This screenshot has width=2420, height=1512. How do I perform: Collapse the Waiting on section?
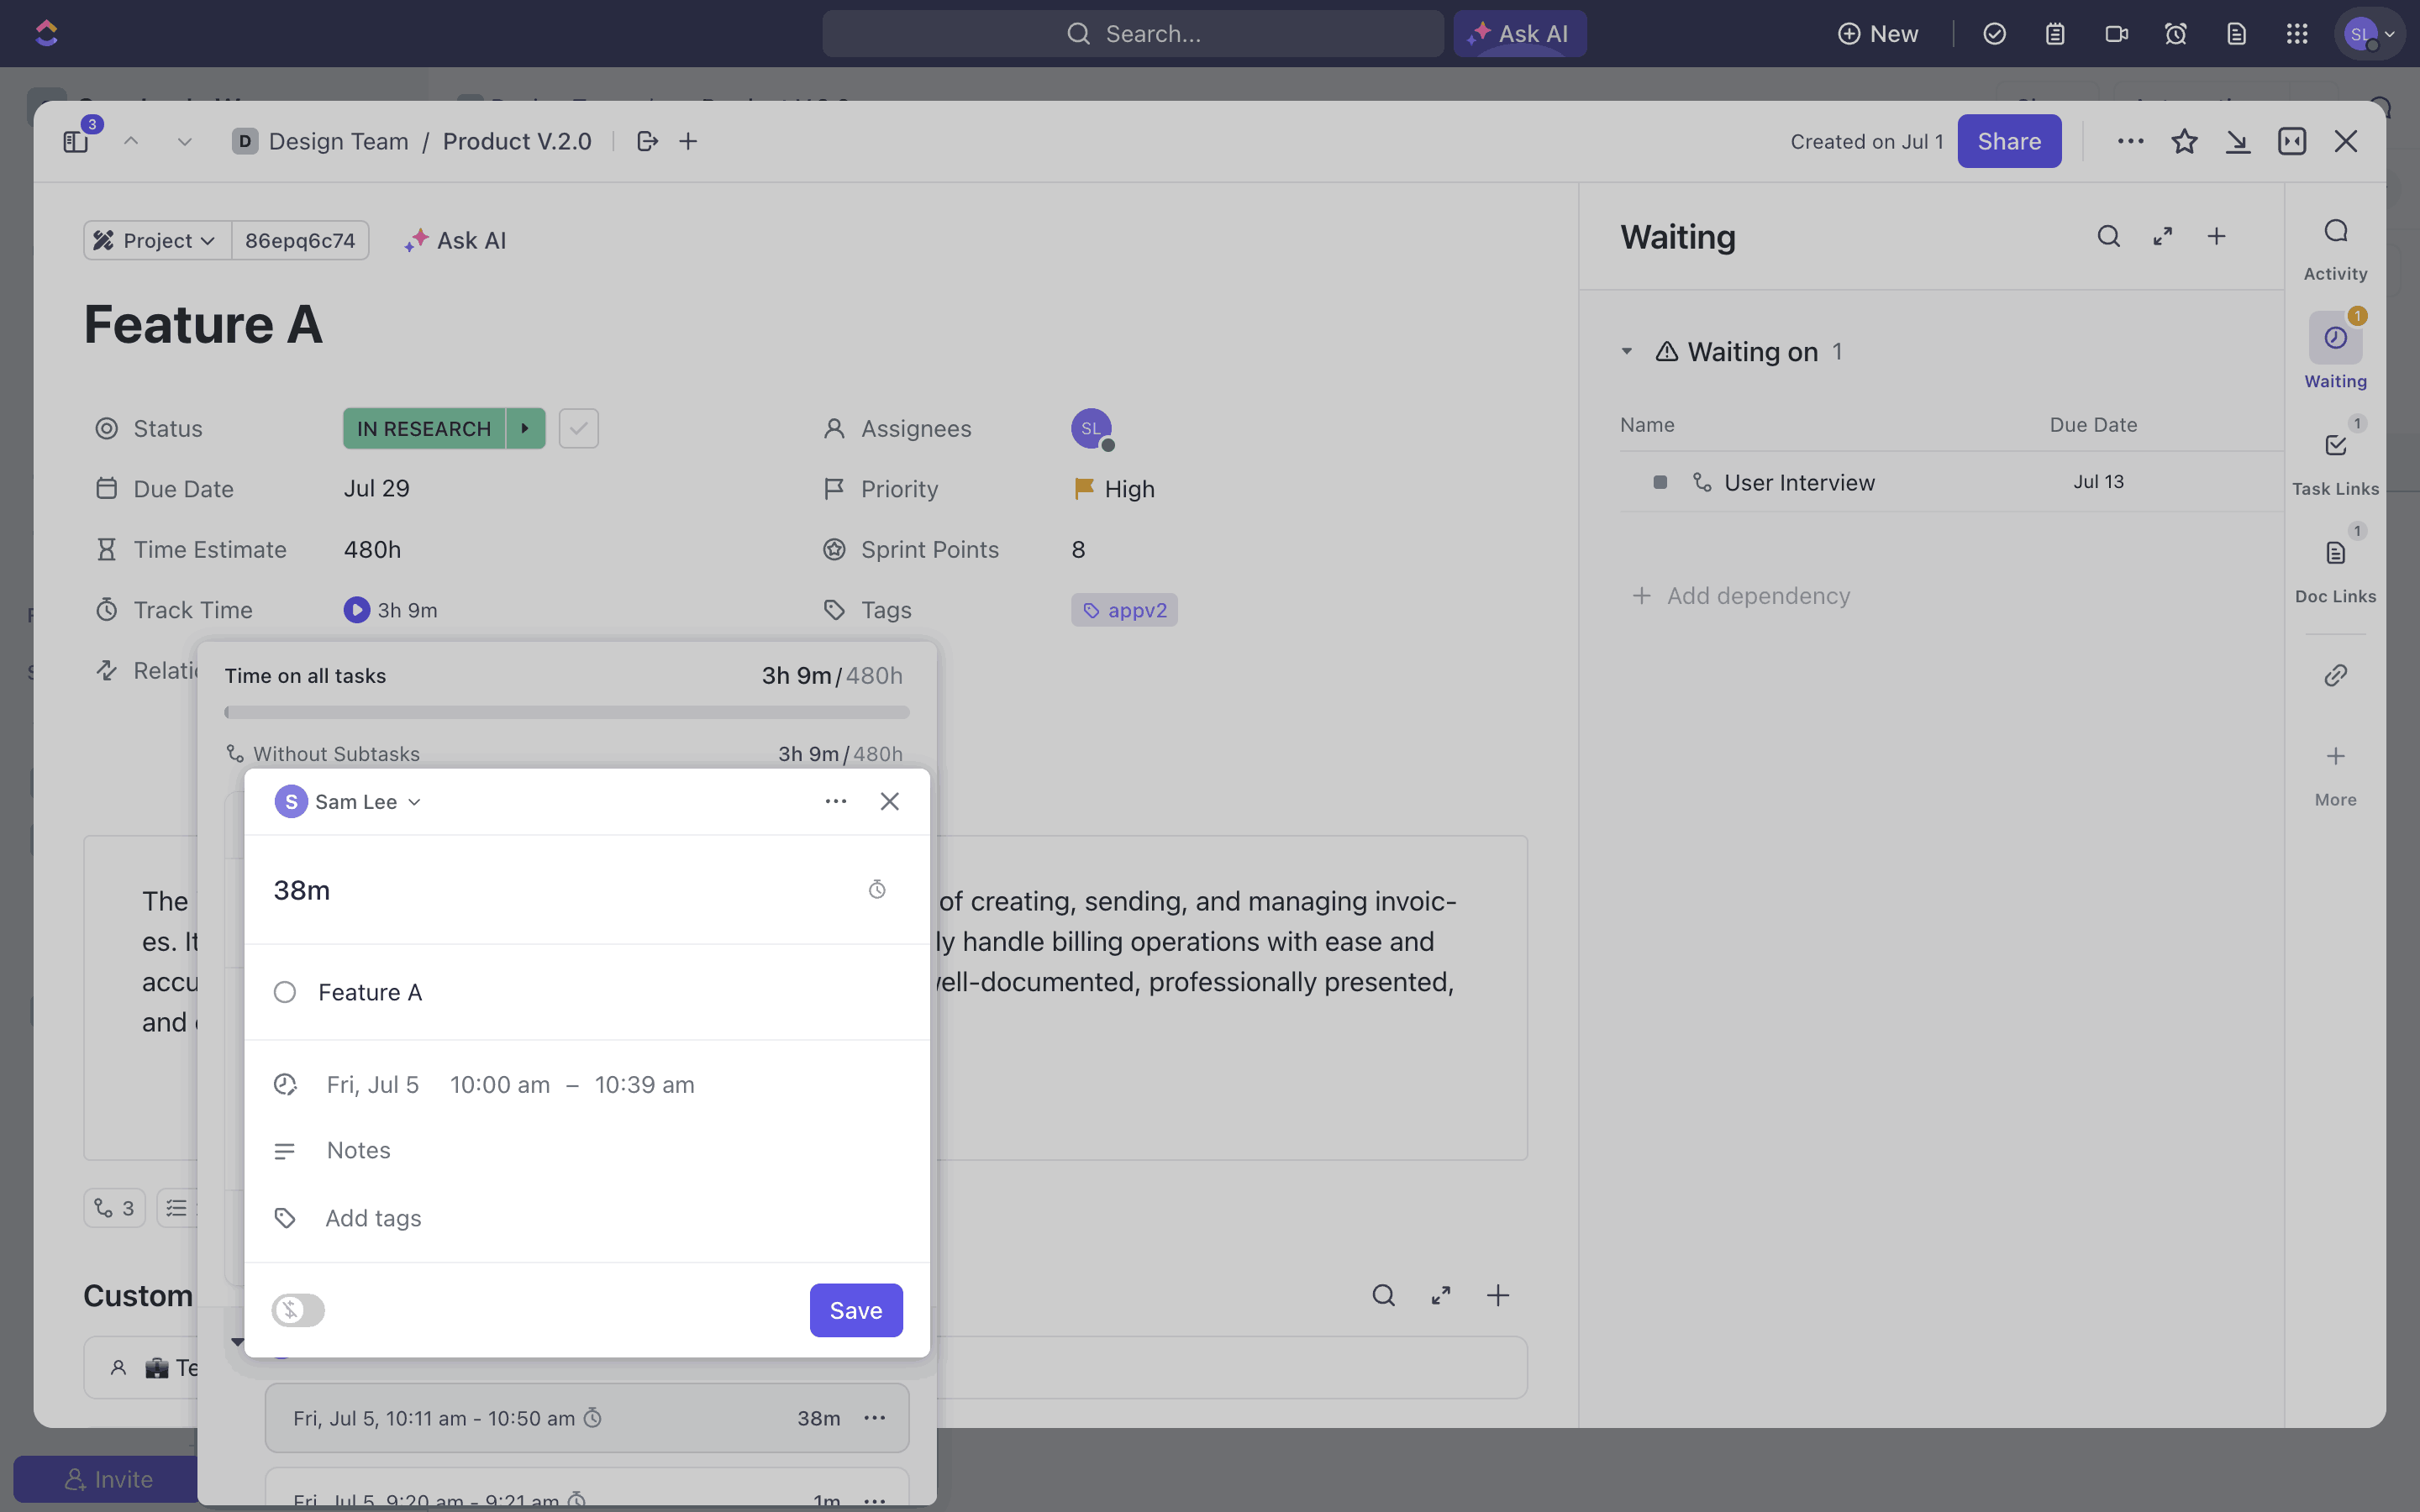(1627, 352)
